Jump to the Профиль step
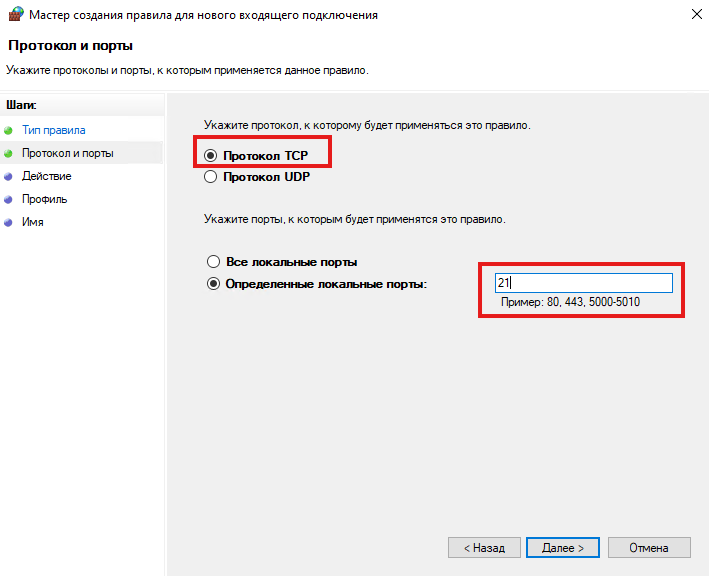Image resolution: width=709 pixels, height=576 pixels. [44, 199]
